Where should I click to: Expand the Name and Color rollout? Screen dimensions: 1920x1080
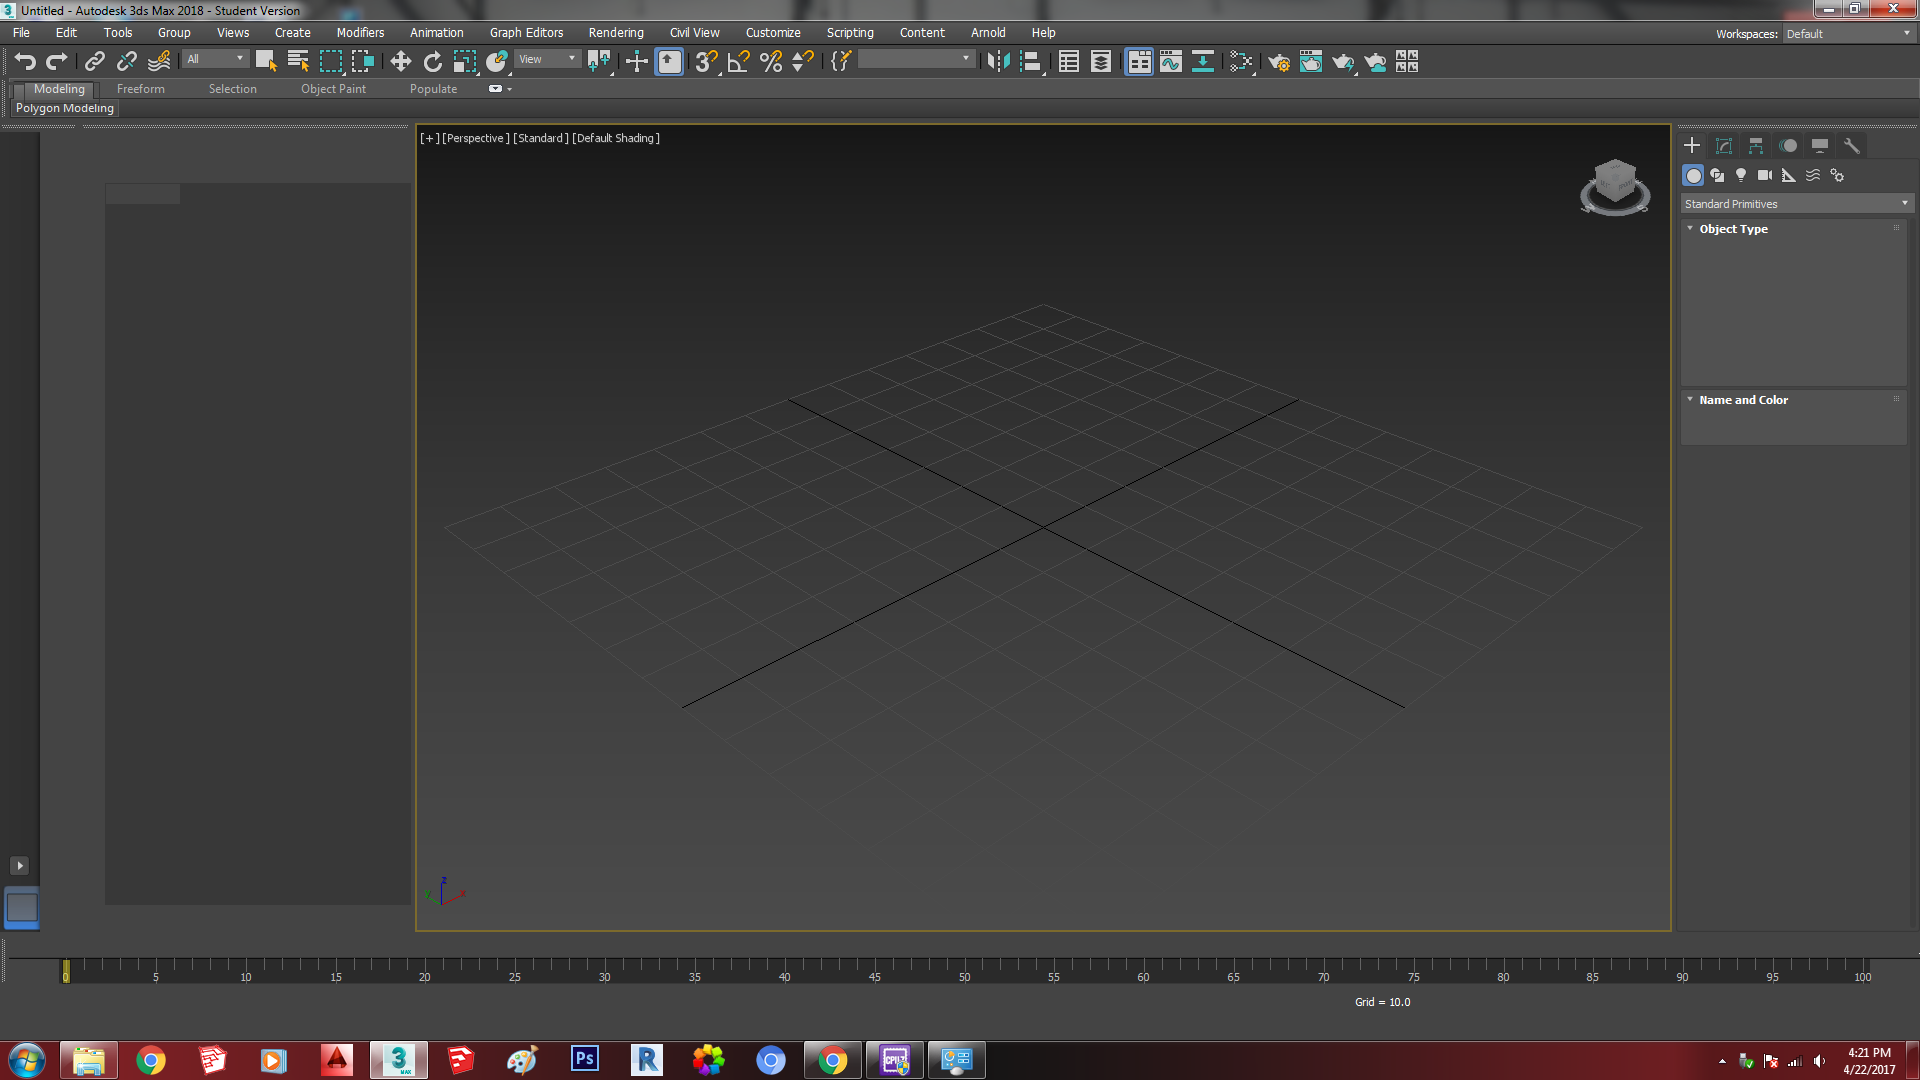tap(1743, 398)
